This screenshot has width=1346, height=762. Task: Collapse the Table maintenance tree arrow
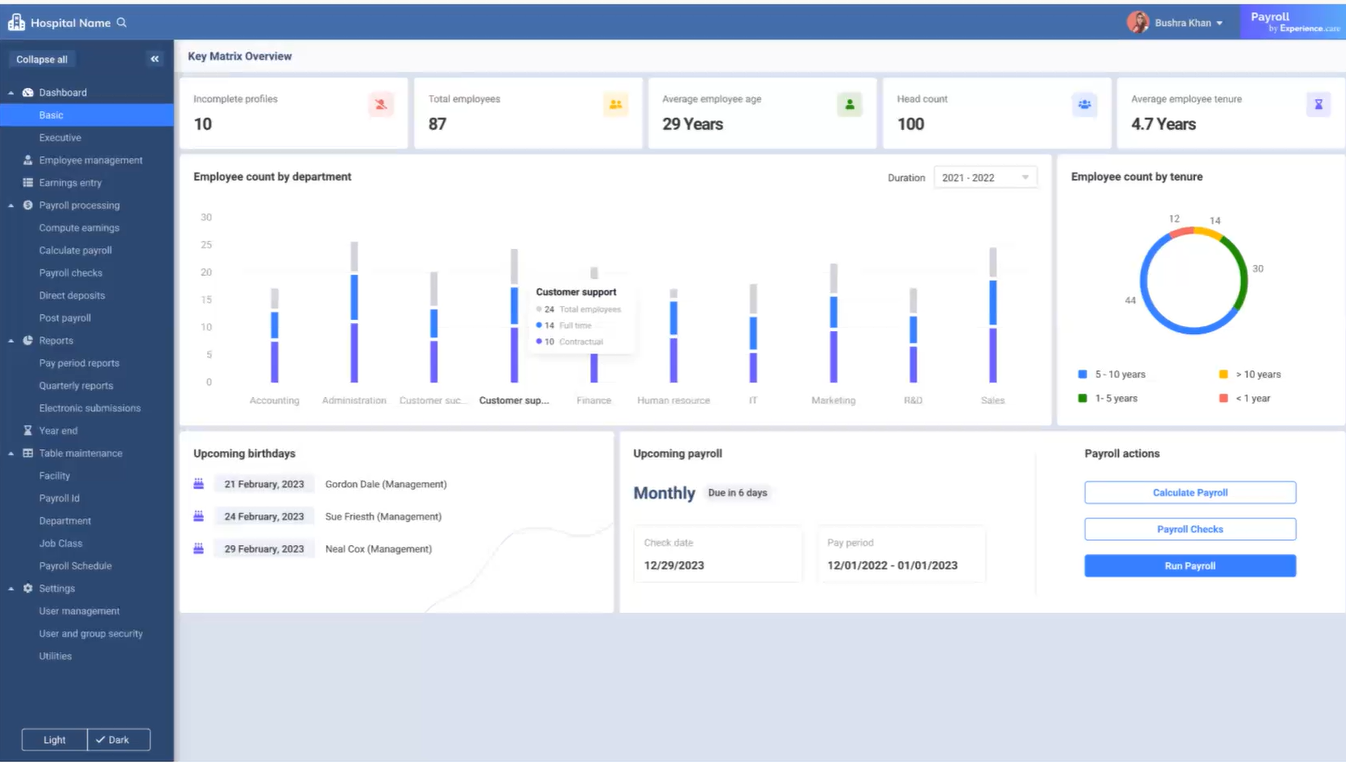pos(11,454)
